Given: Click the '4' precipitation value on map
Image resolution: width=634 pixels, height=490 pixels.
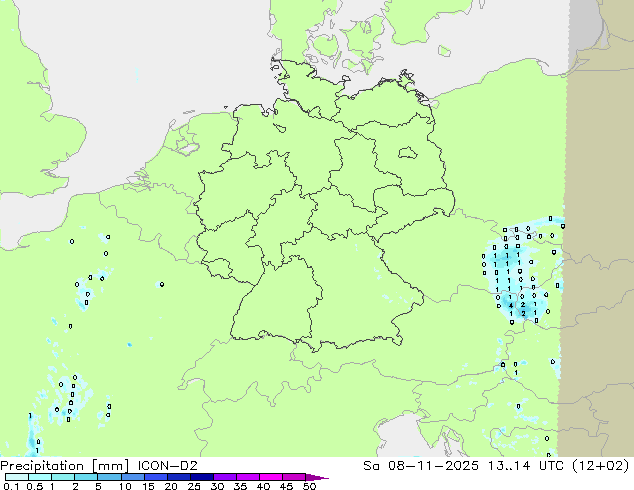Looking at the screenshot, I should 511,306.
